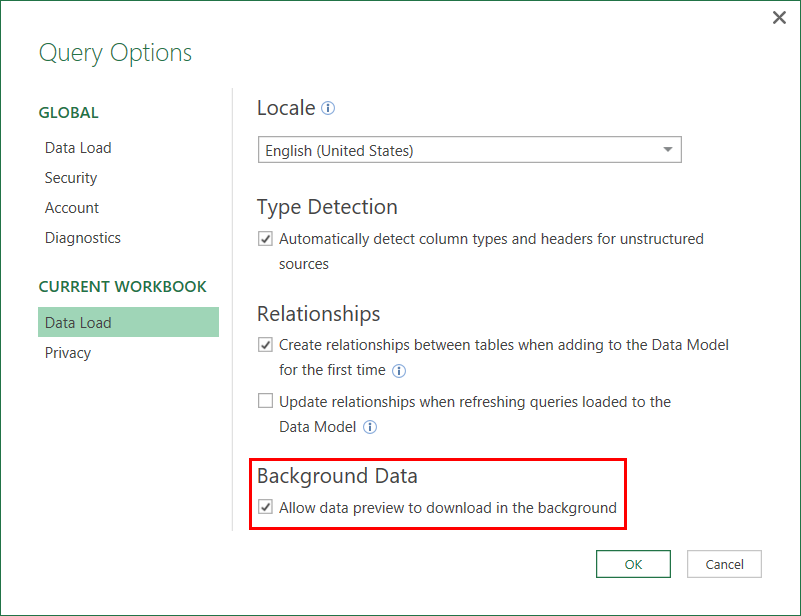Disable 'Allow data preview to download' checkbox
The width and height of the screenshot is (801, 616).
coord(265,507)
